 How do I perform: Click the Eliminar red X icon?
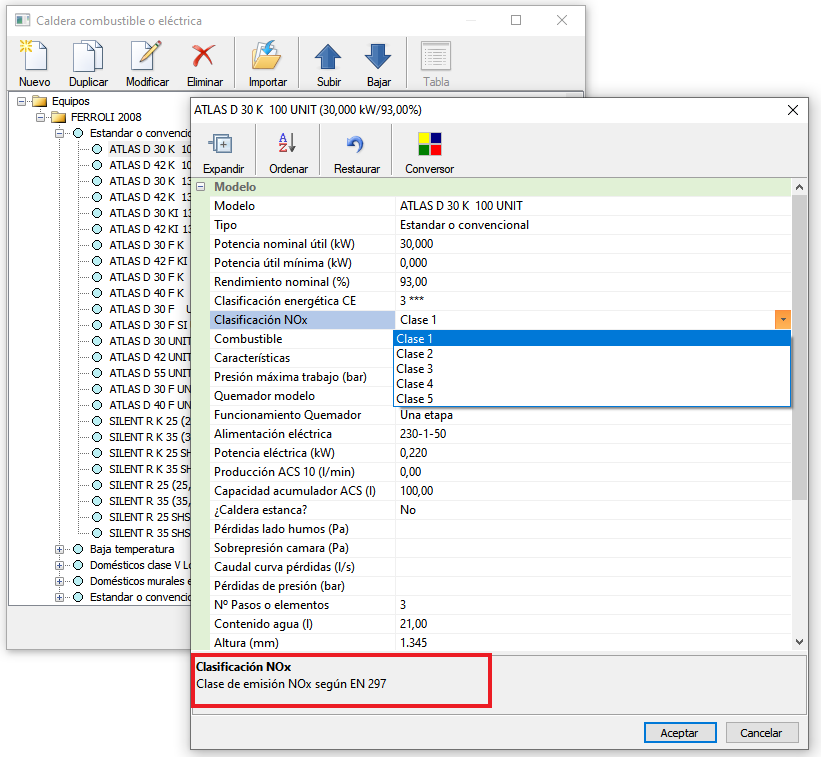point(204,56)
